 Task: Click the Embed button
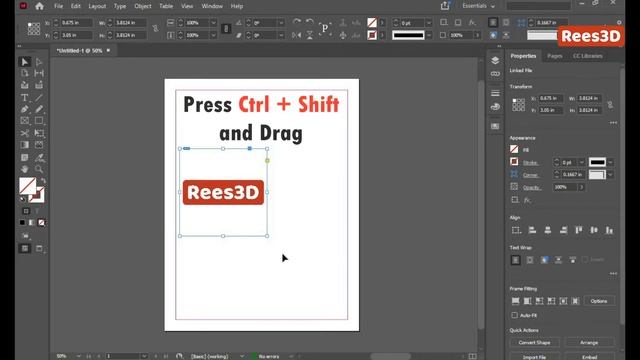click(589, 357)
